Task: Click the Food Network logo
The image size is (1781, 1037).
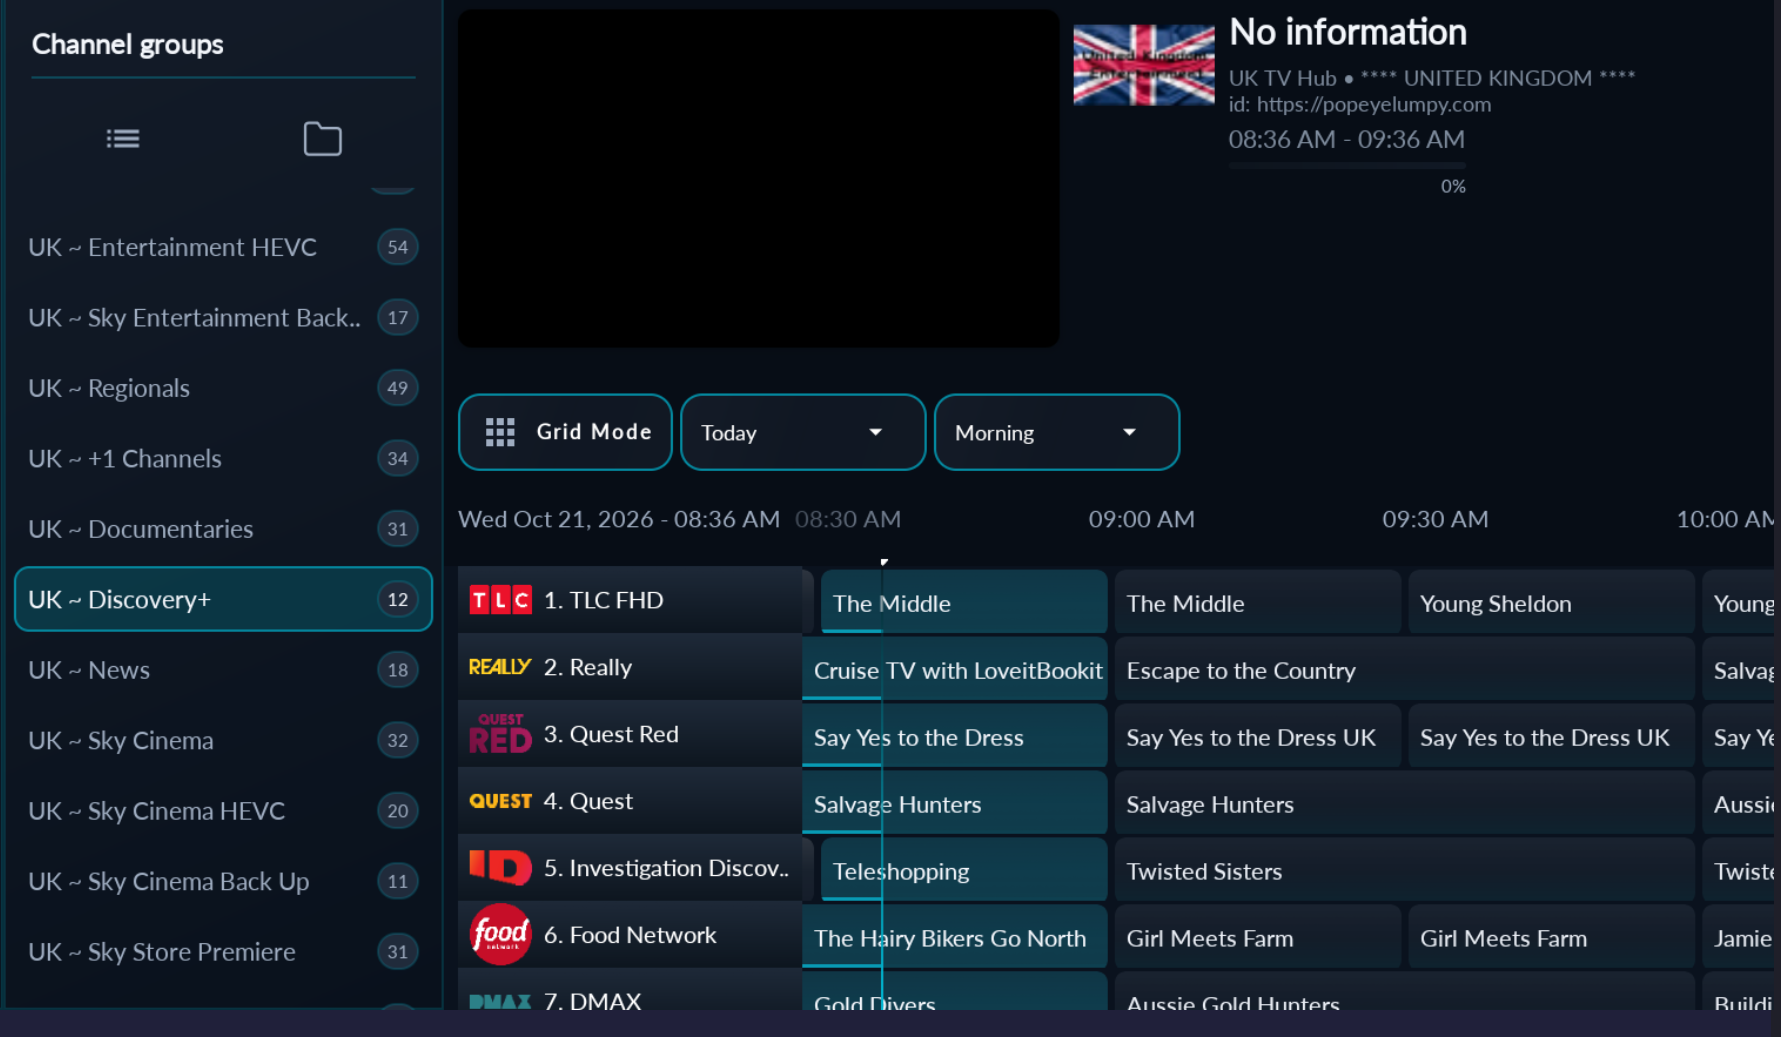Action: pyautogui.click(x=500, y=934)
